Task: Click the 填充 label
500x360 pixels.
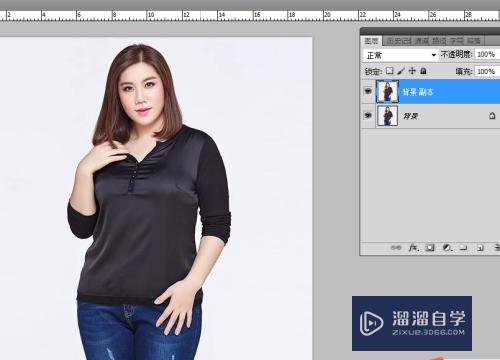Action: [x=464, y=71]
